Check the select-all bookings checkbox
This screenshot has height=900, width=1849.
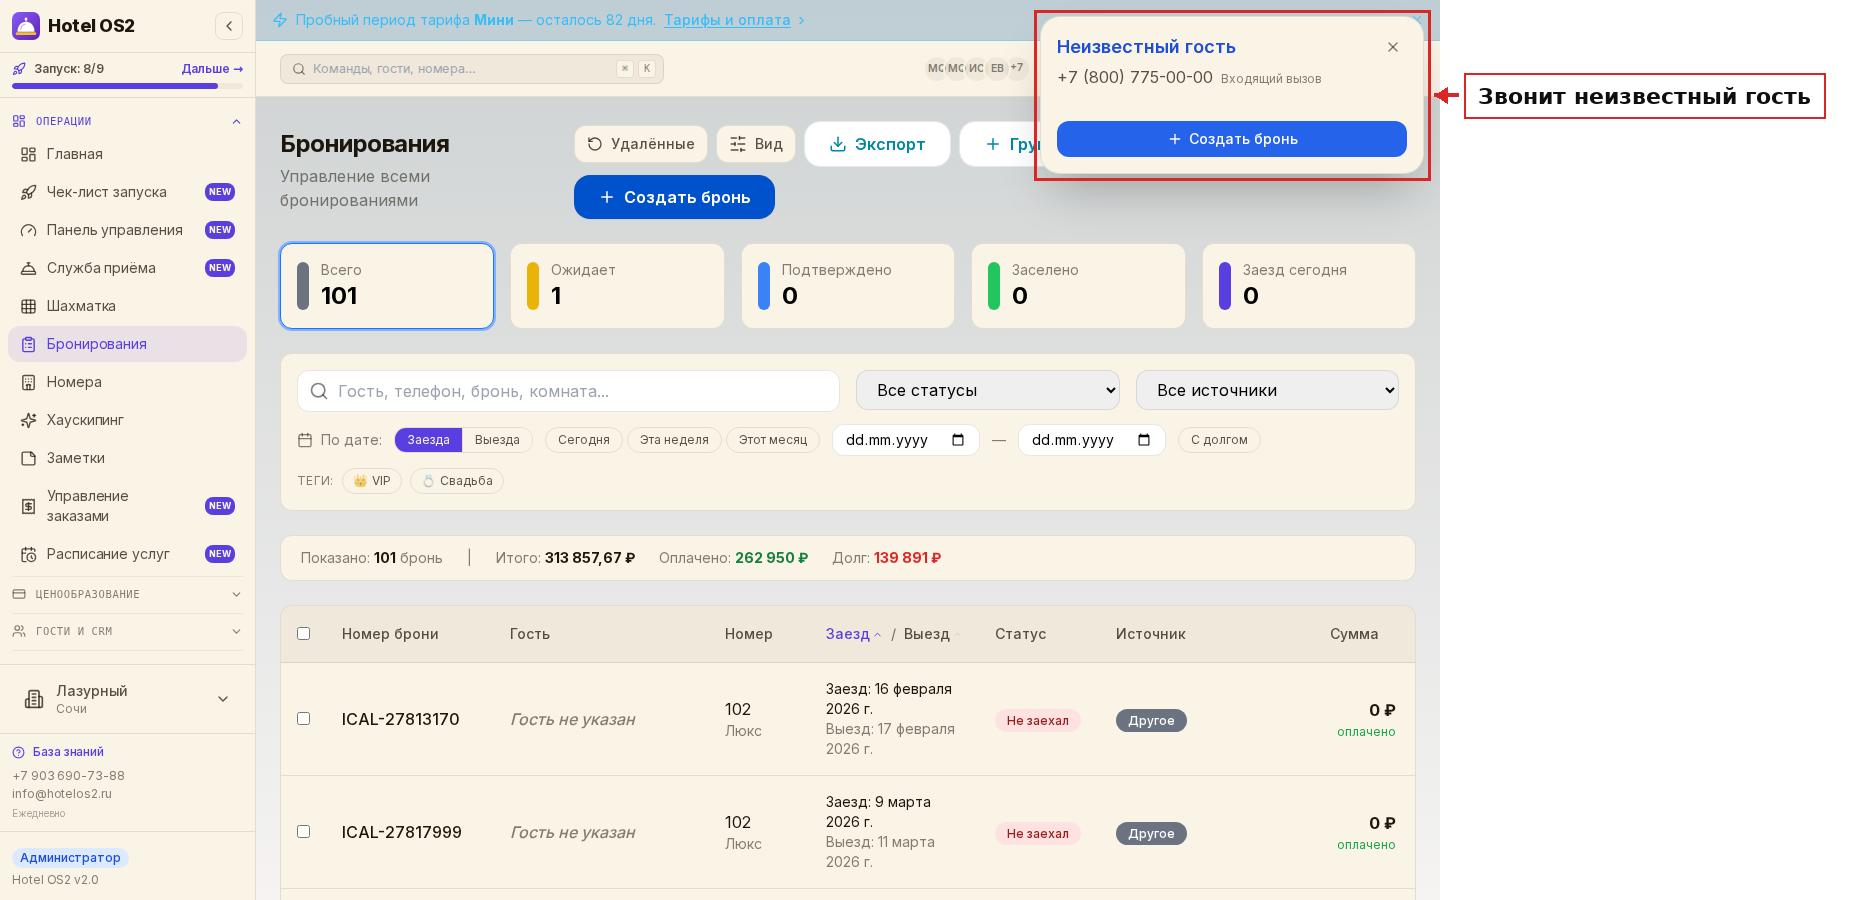304,633
